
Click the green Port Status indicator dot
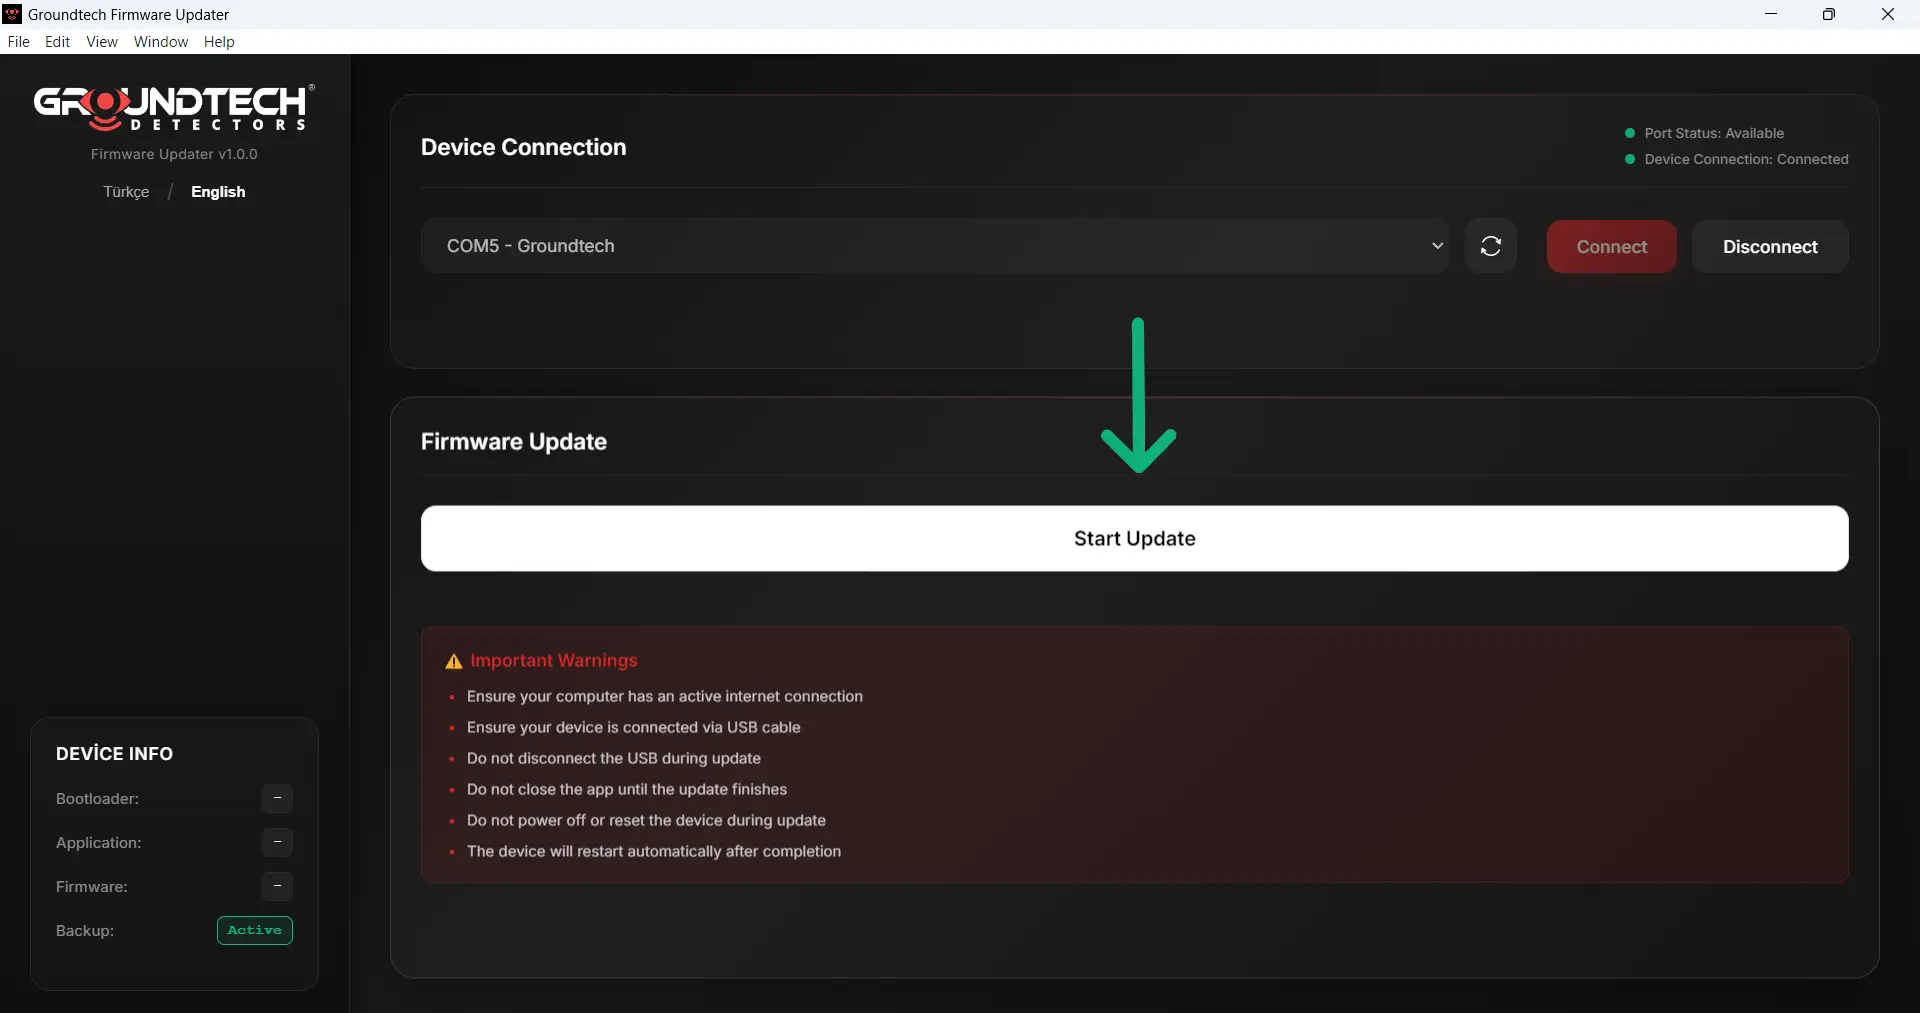tap(1630, 133)
